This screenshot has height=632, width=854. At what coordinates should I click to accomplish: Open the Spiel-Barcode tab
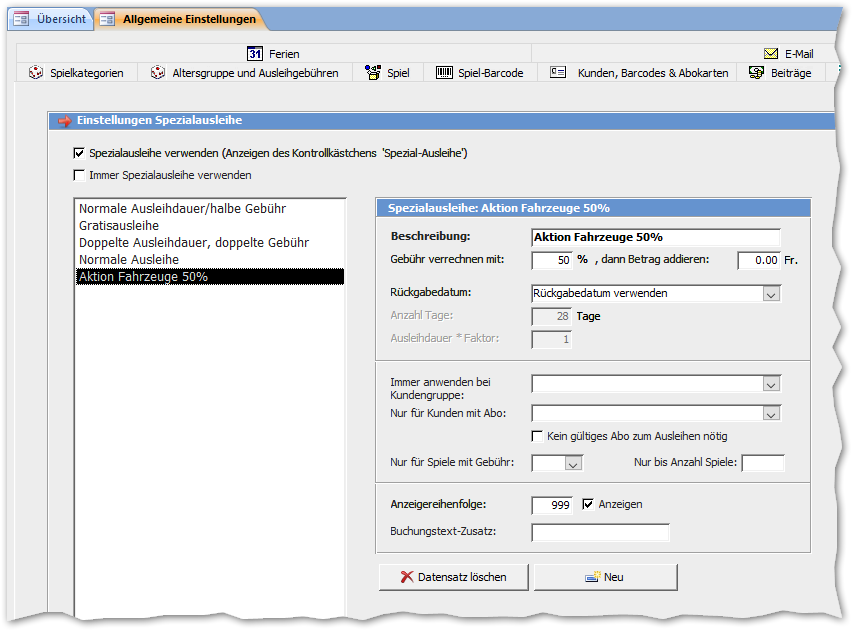[x=480, y=72]
